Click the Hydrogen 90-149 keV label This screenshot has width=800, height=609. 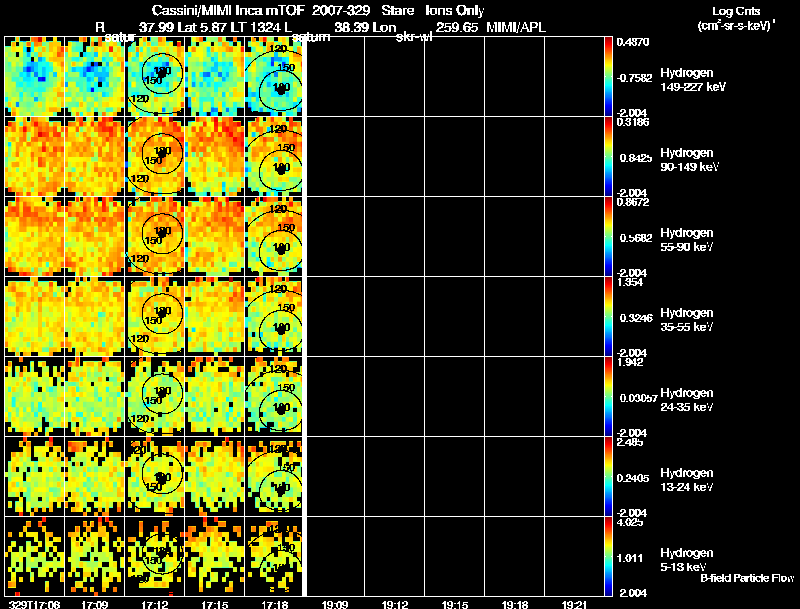point(687,159)
